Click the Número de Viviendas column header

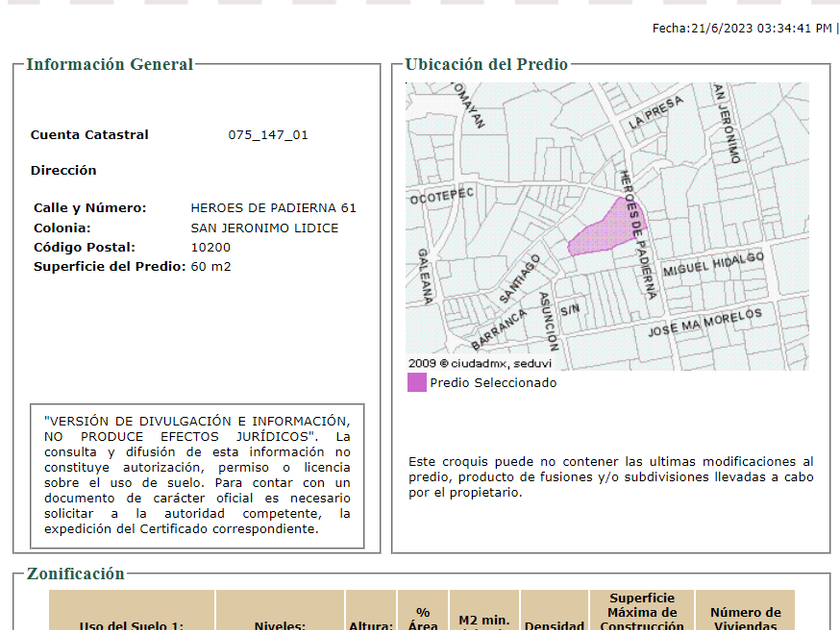coord(745,619)
